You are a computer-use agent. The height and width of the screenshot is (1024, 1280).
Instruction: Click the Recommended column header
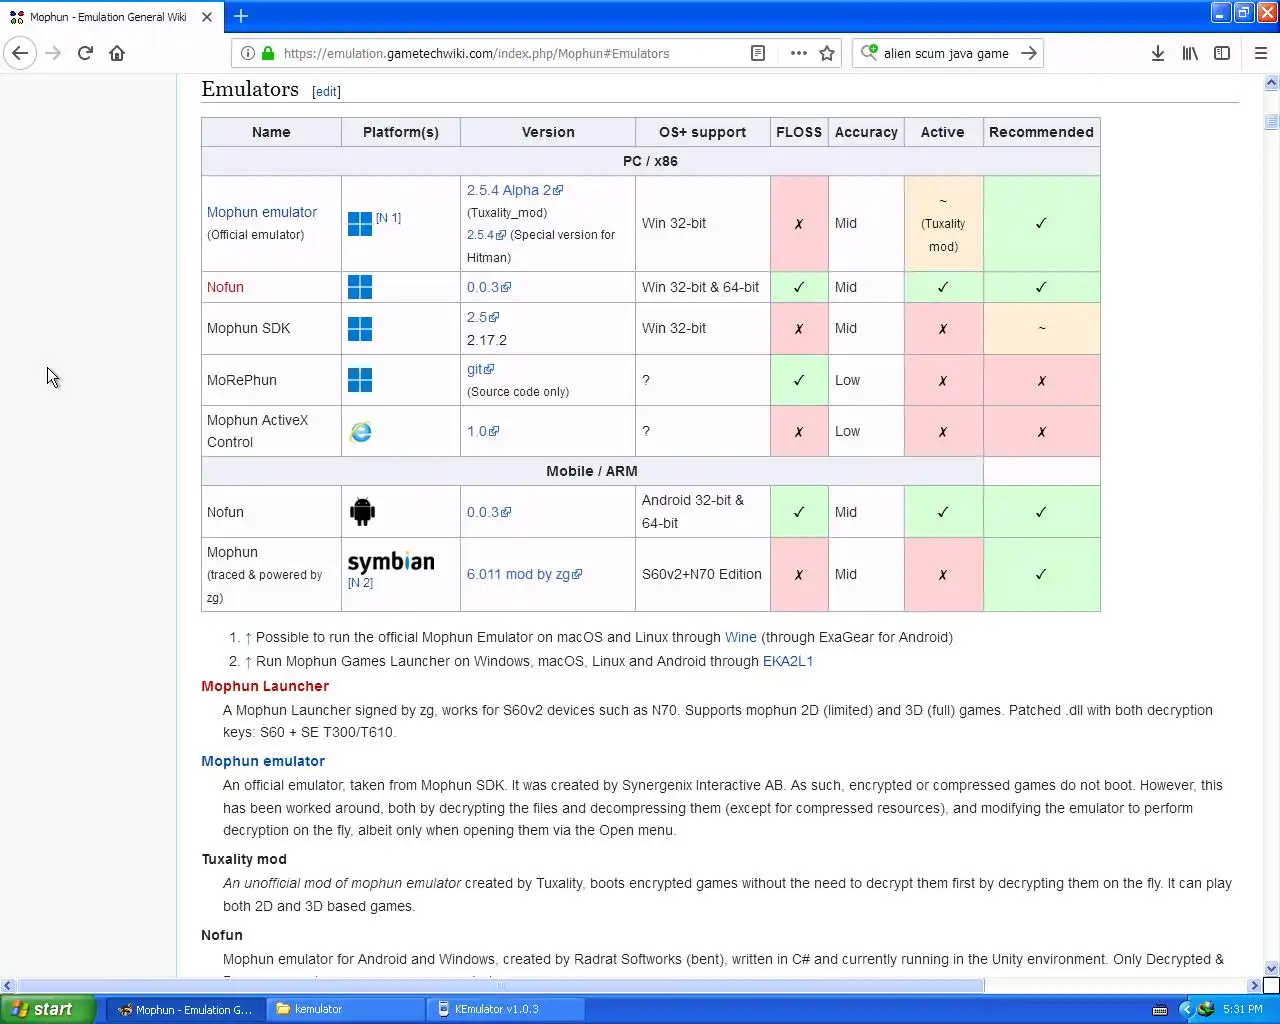(1041, 132)
